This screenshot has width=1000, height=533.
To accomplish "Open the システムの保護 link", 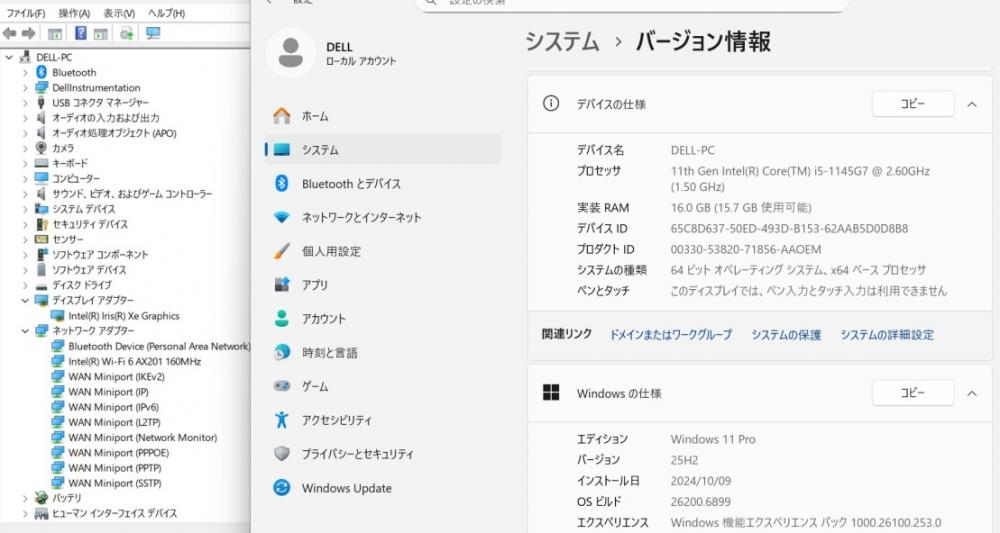I will [x=786, y=334].
